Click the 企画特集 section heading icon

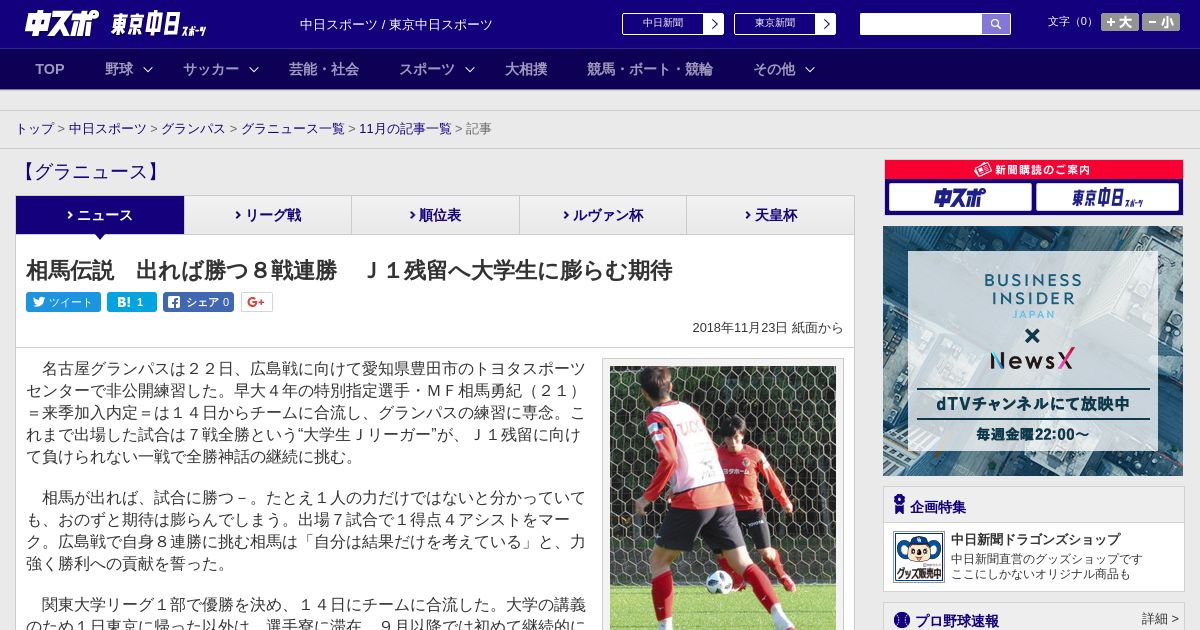coord(899,505)
